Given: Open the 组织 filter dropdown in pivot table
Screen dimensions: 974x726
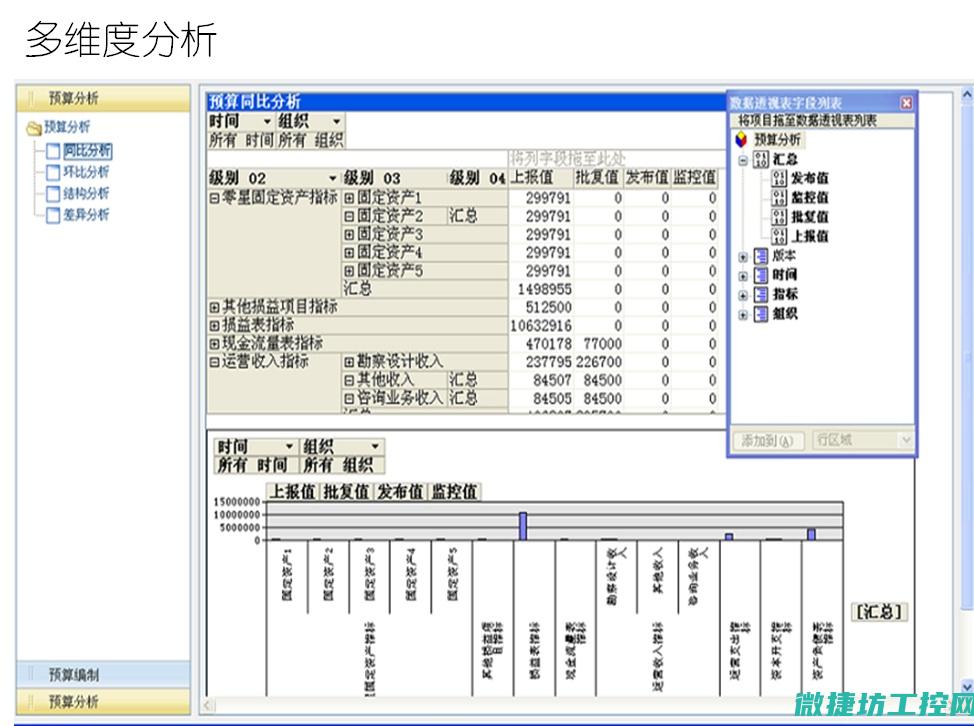Looking at the screenshot, I should click(x=336, y=122).
